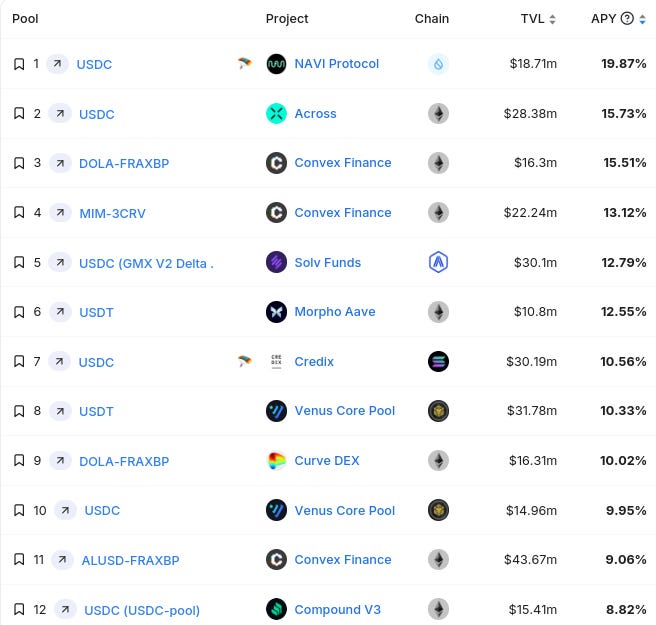Click the NAVI Protocol logo
656x625 pixels.
276,64
